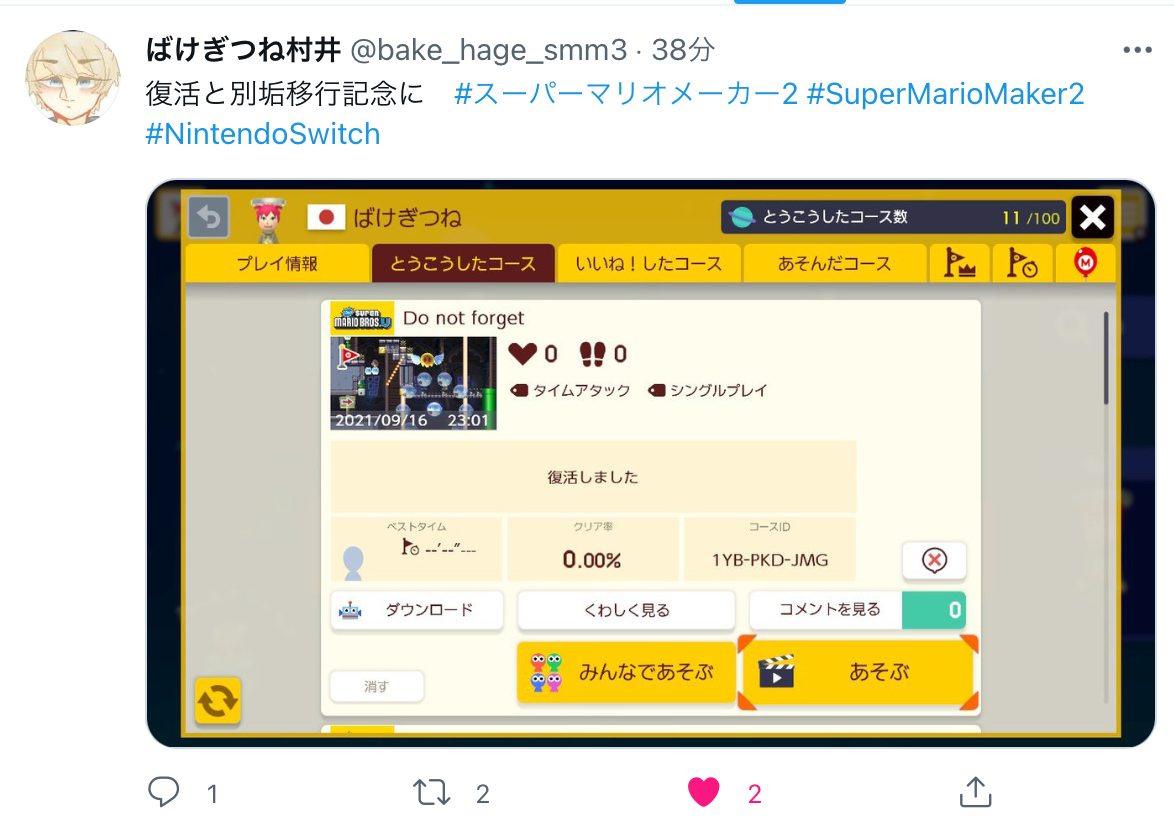Click the ダウンロード button
The width and height of the screenshot is (1174, 834).
tap(417, 610)
